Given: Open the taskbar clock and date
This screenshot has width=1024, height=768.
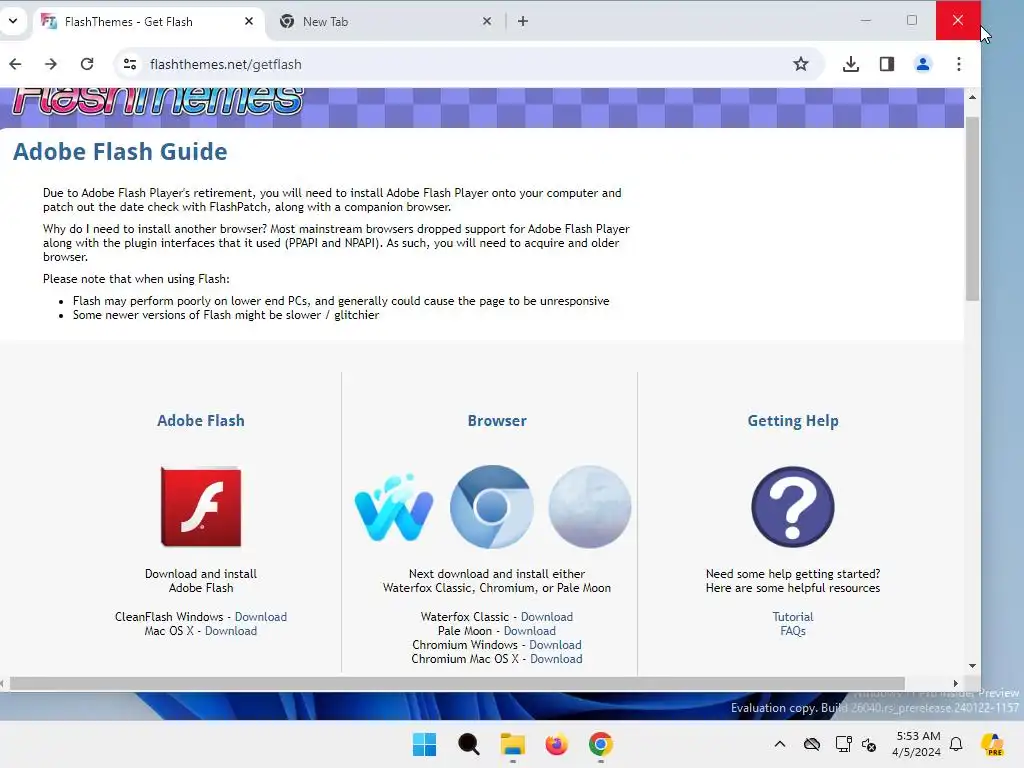Looking at the screenshot, I should click(x=917, y=744).
